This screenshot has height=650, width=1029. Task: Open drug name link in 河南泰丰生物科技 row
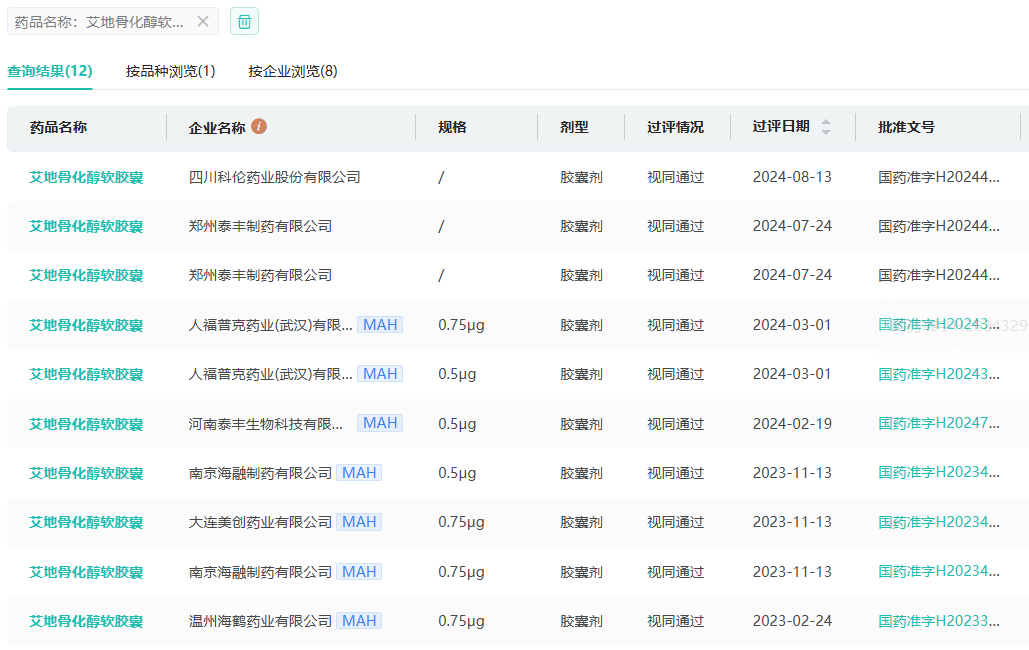pos(86,424)
